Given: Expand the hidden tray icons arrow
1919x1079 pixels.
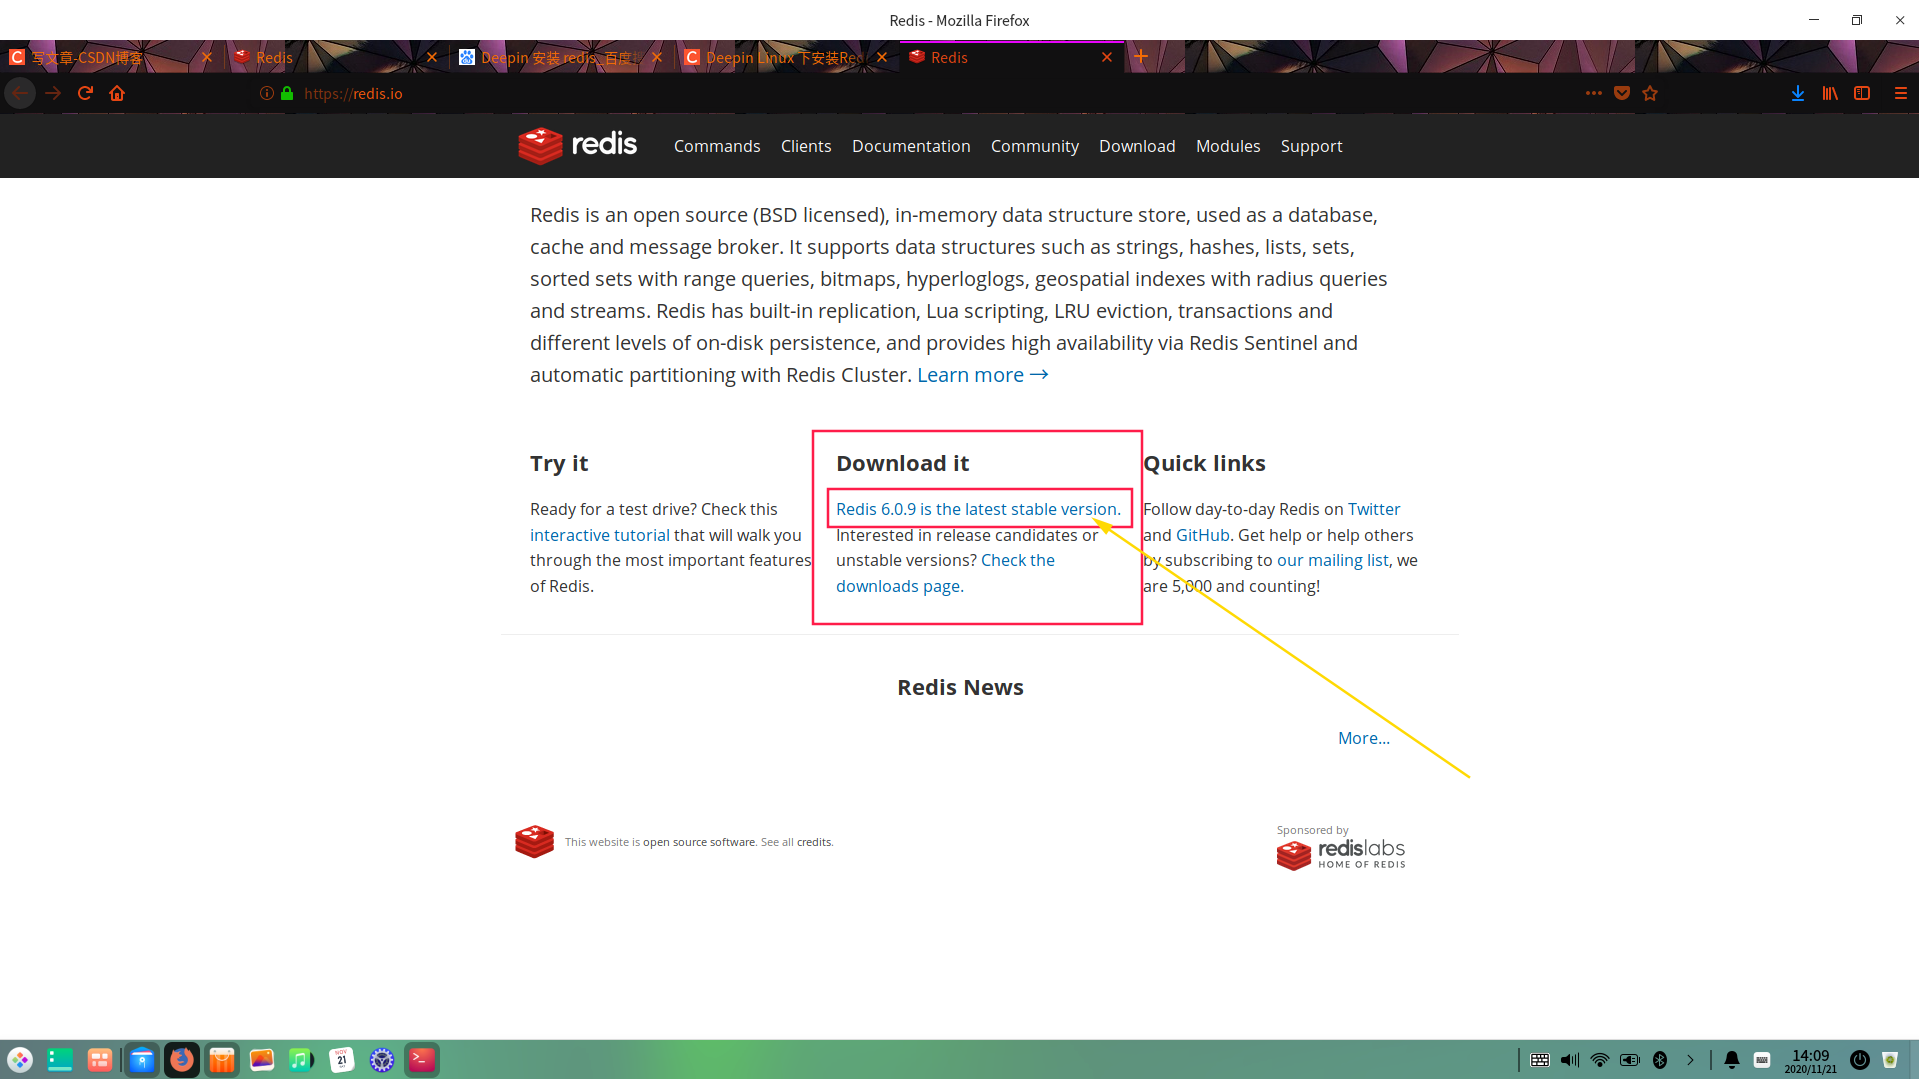Looking at the screenshot, I should point(1690,1060).
